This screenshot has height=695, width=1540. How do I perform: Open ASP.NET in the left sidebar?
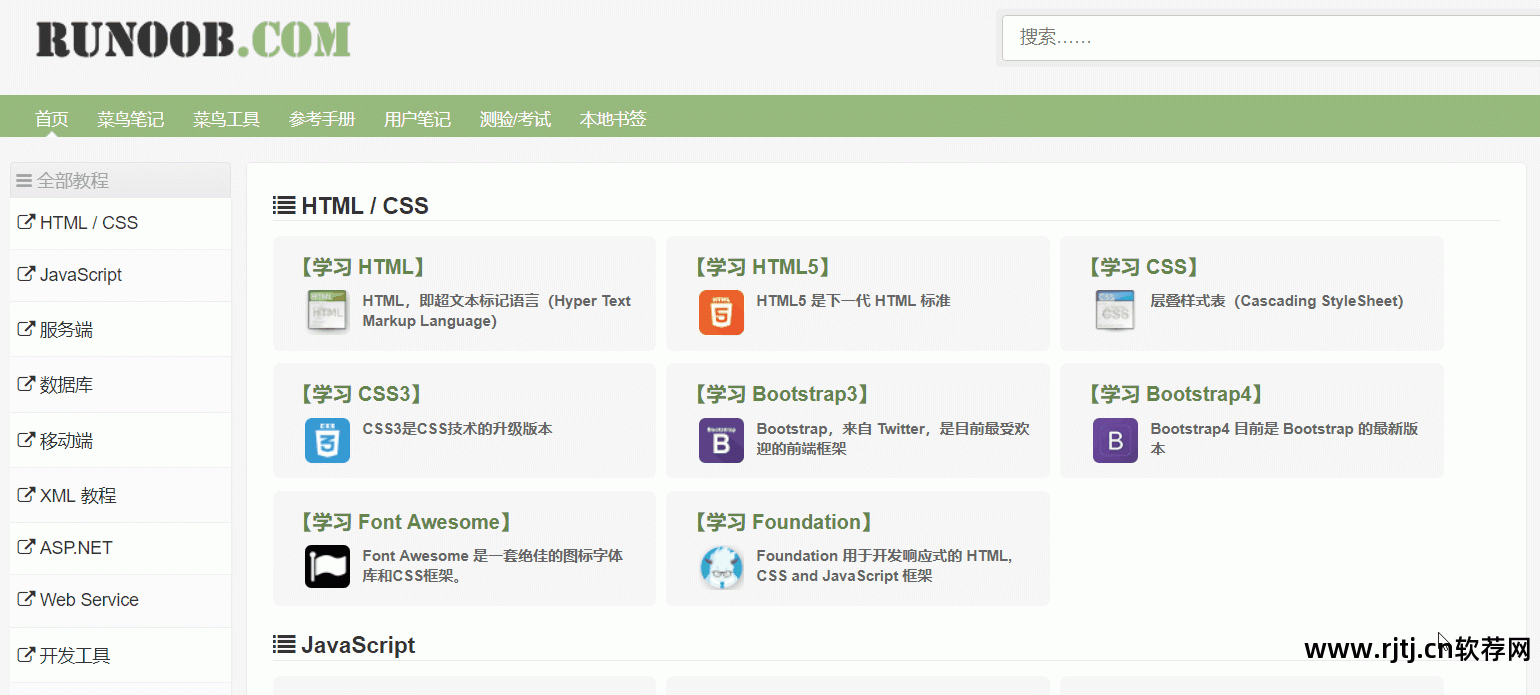tap(75, 548)
